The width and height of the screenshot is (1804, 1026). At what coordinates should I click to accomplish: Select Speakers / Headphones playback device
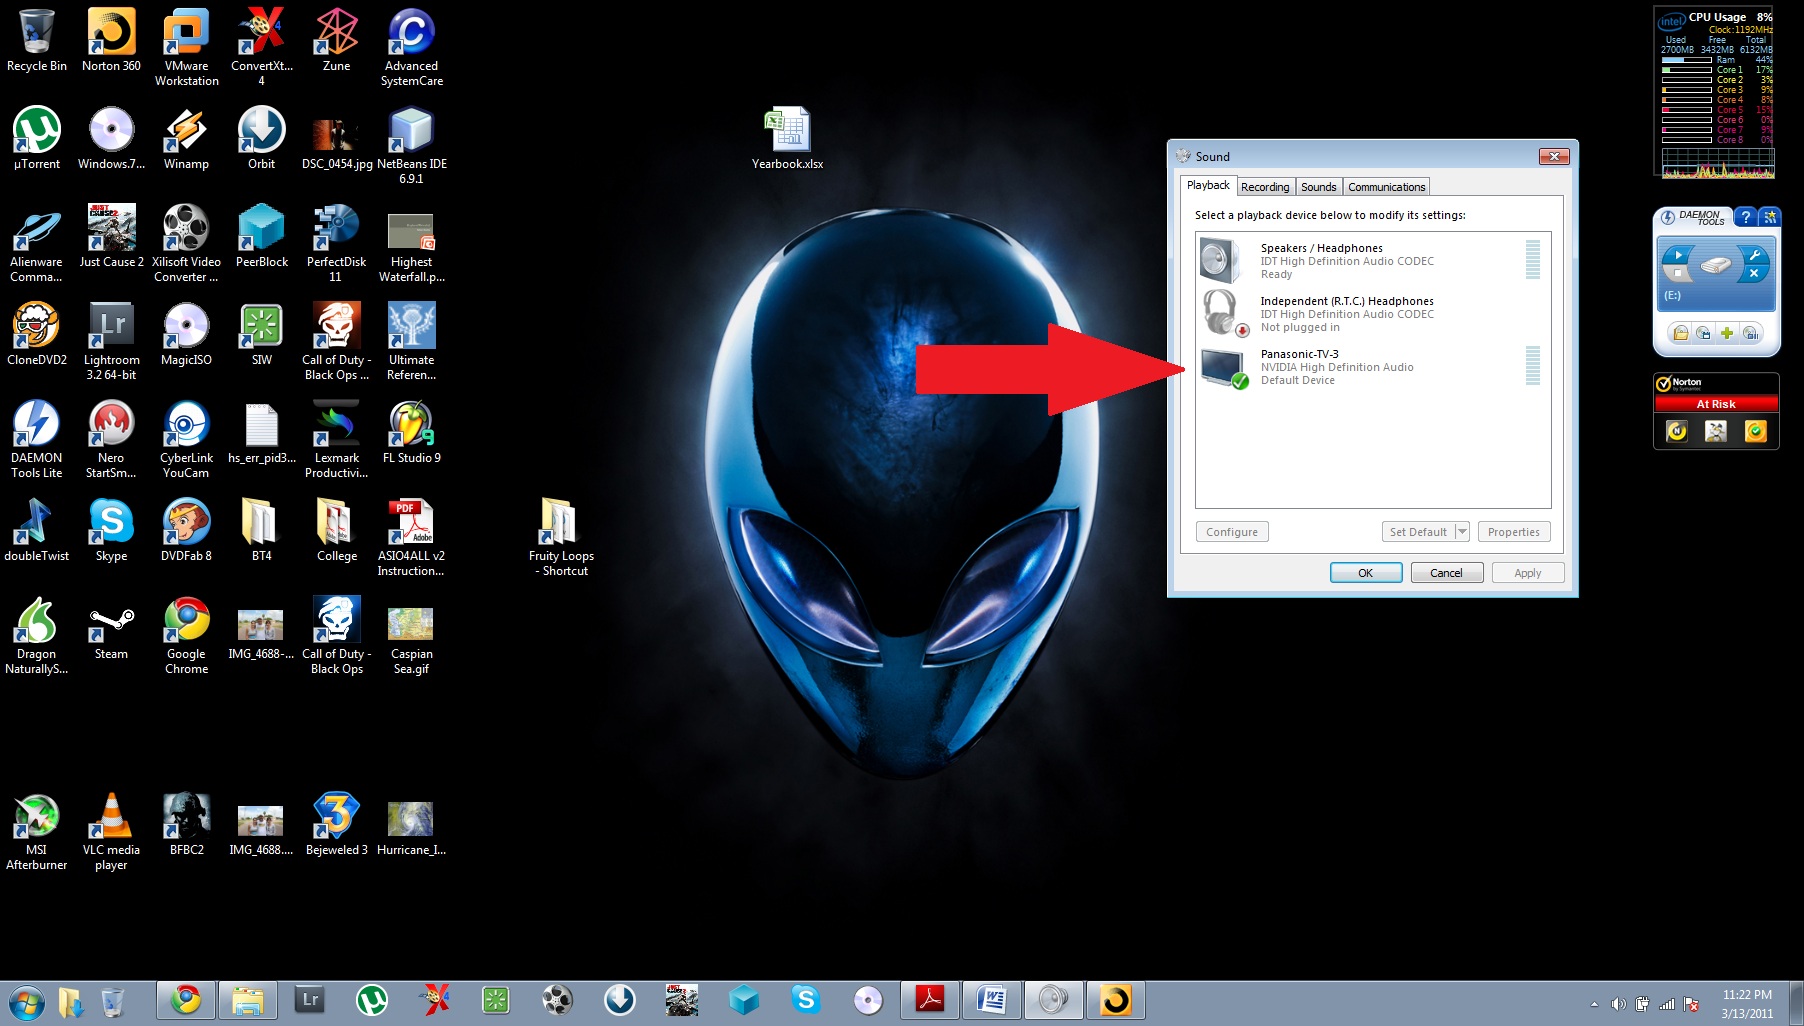point(1372,260)
